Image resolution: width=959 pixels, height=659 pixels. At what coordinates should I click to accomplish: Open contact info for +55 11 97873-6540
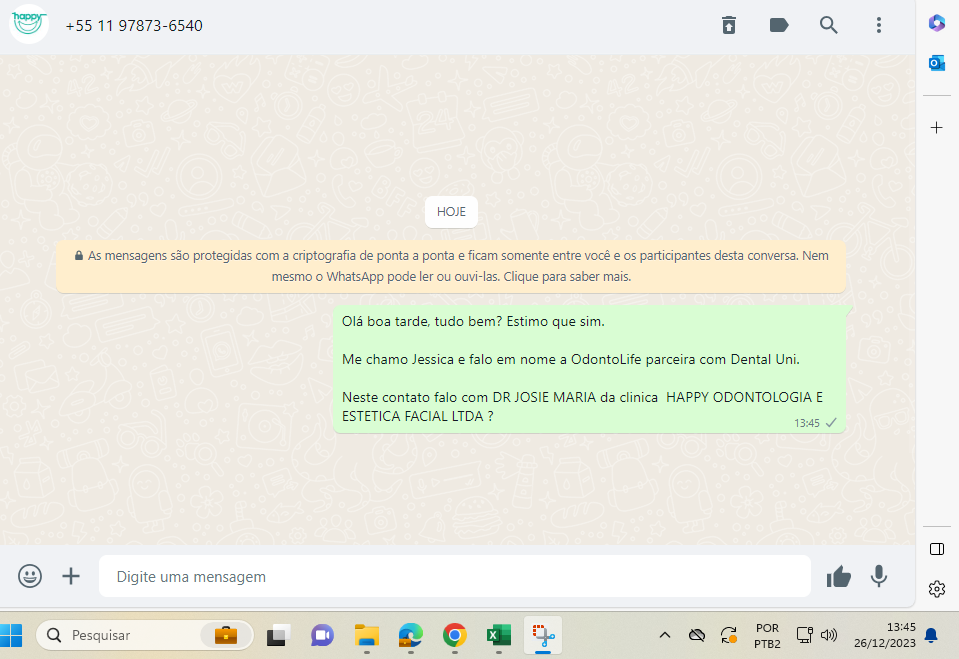click(x=134, y=26)
